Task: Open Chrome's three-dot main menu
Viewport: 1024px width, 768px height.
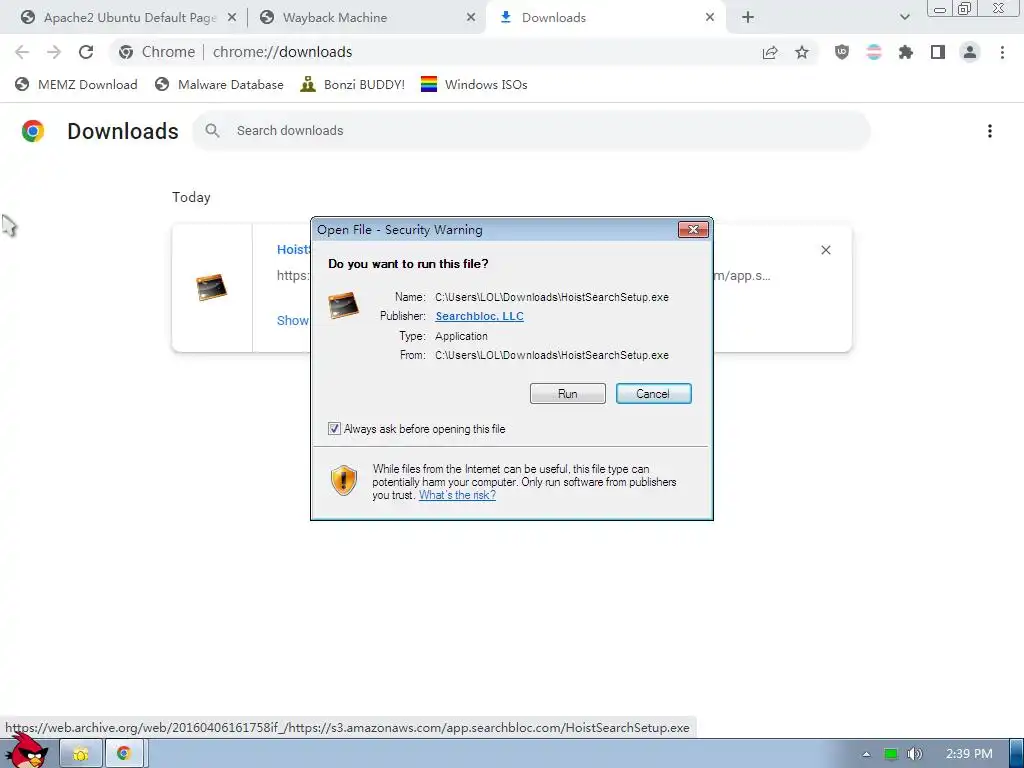Action: click(1002, 52)
